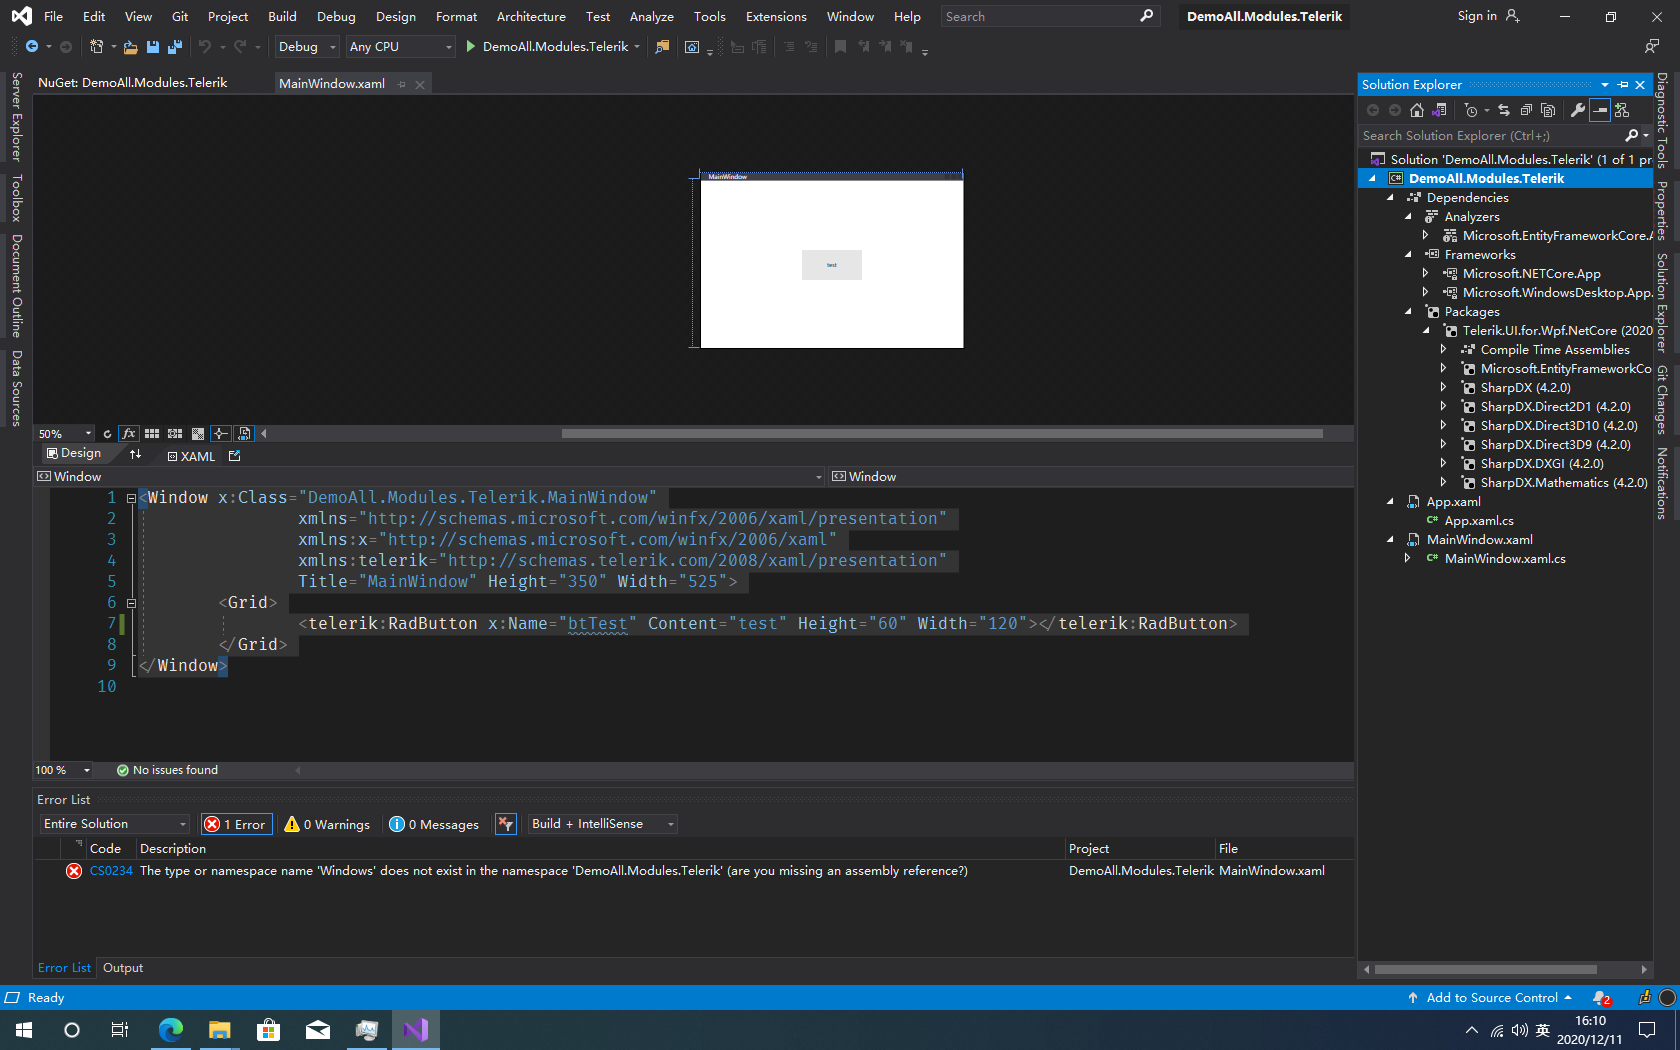Click the Pending Changes Filter icon
1680x1050 pixels.
(1471, 110)
